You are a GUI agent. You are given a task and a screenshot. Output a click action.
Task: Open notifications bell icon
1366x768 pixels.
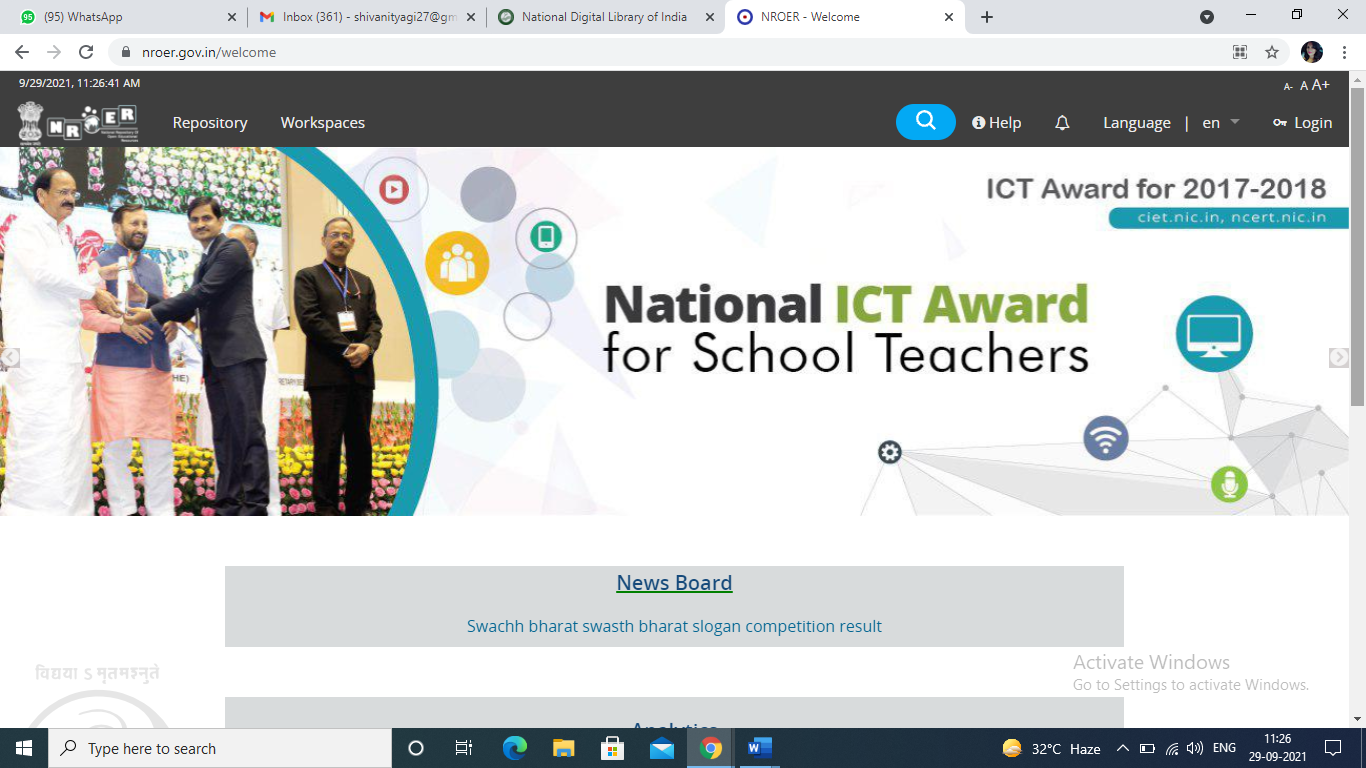click(x=1062, y=122)
